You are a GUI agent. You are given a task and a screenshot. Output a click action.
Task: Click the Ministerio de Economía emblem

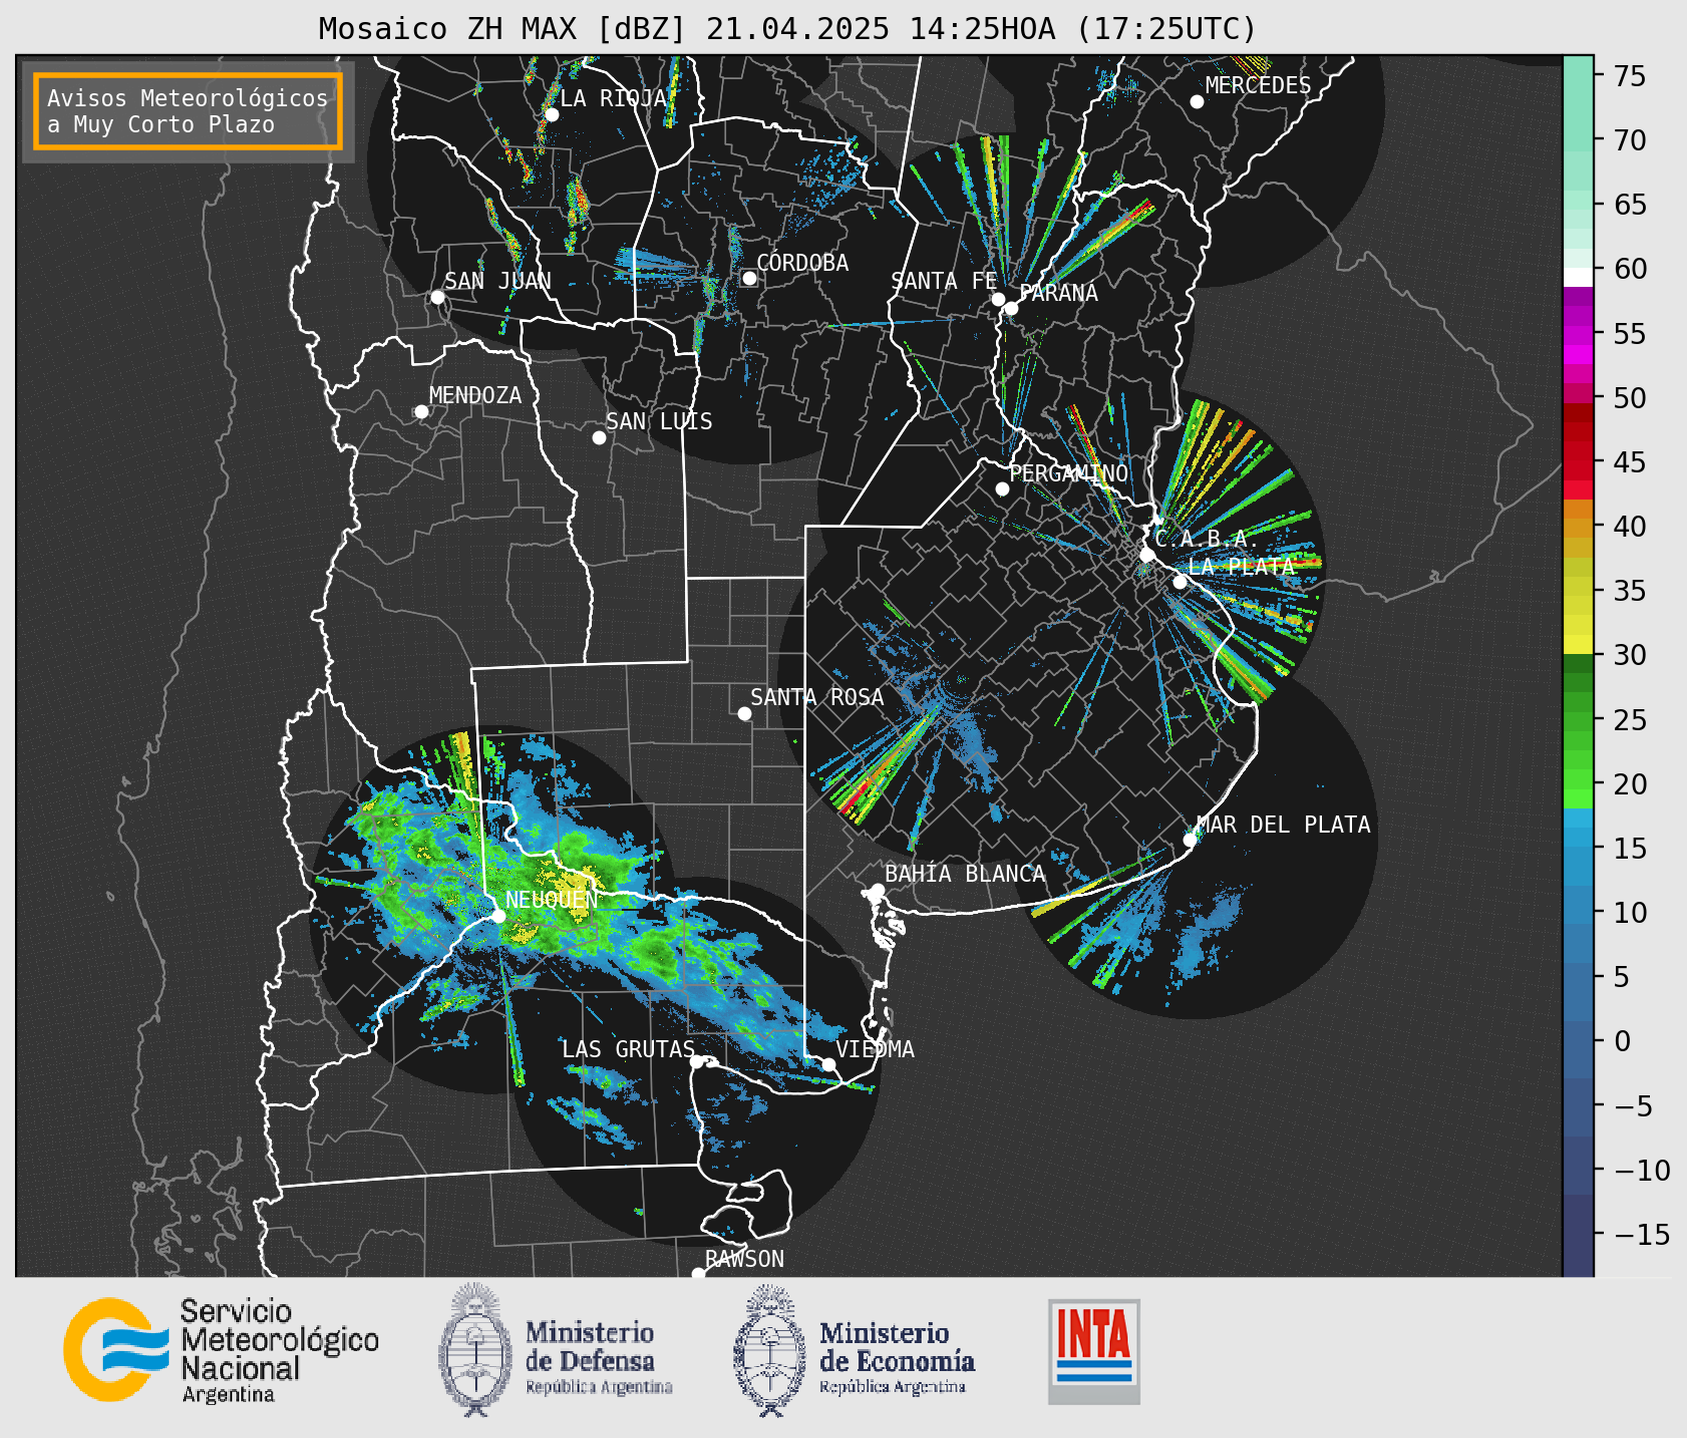coord(769,1349)
